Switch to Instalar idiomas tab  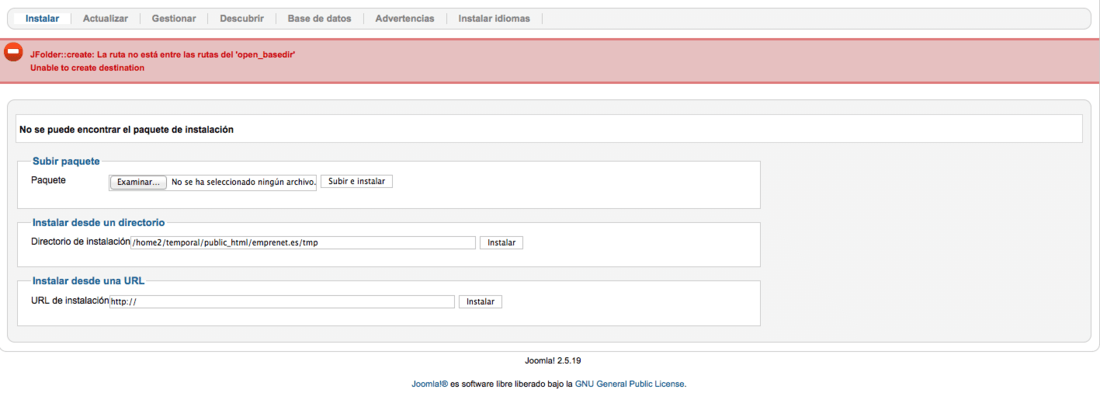pos(494,19)
